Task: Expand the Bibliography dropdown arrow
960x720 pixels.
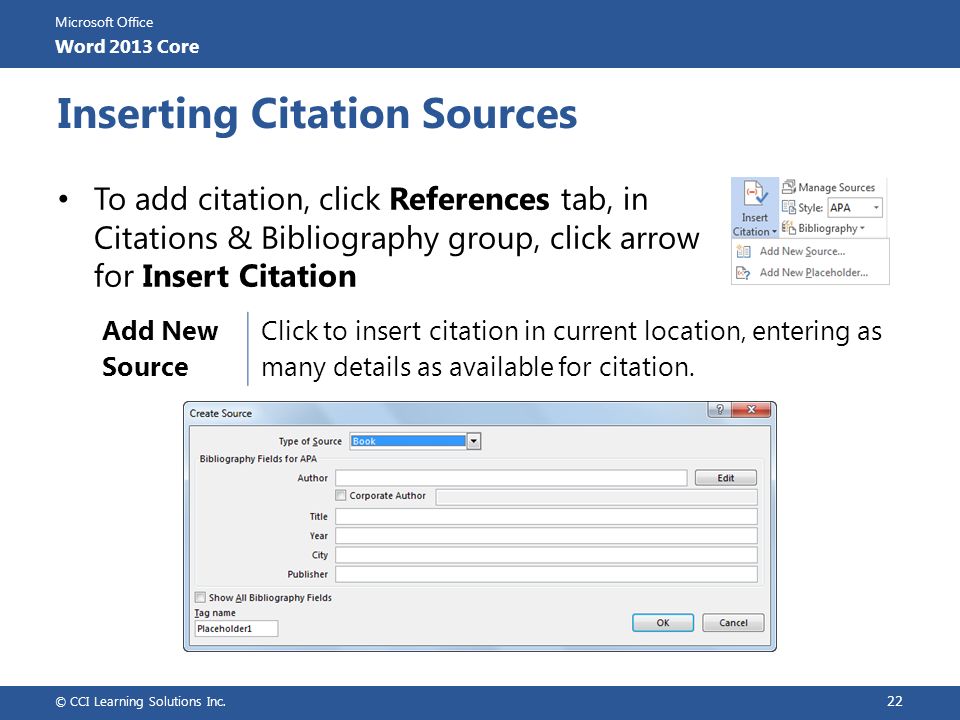Action: click(862, 228)
